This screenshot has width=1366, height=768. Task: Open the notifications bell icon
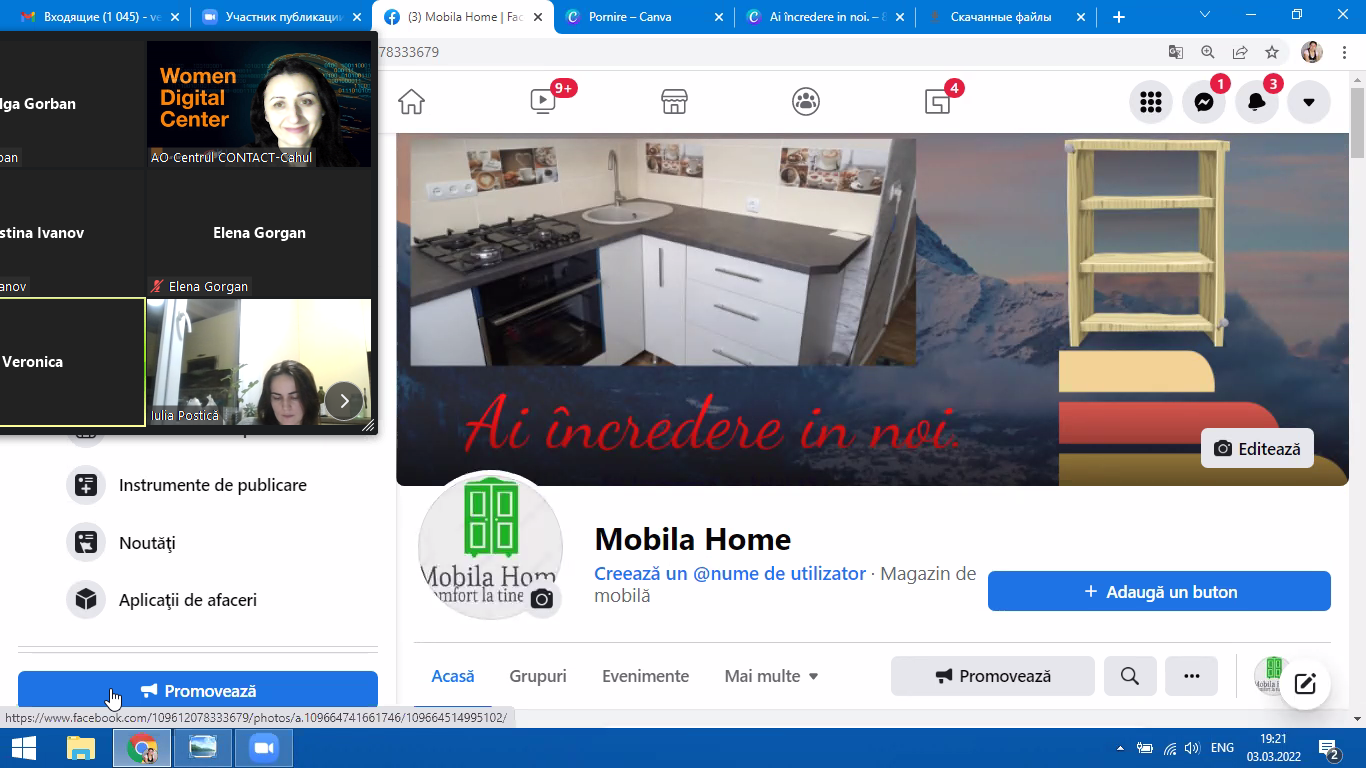point(1256,102)
